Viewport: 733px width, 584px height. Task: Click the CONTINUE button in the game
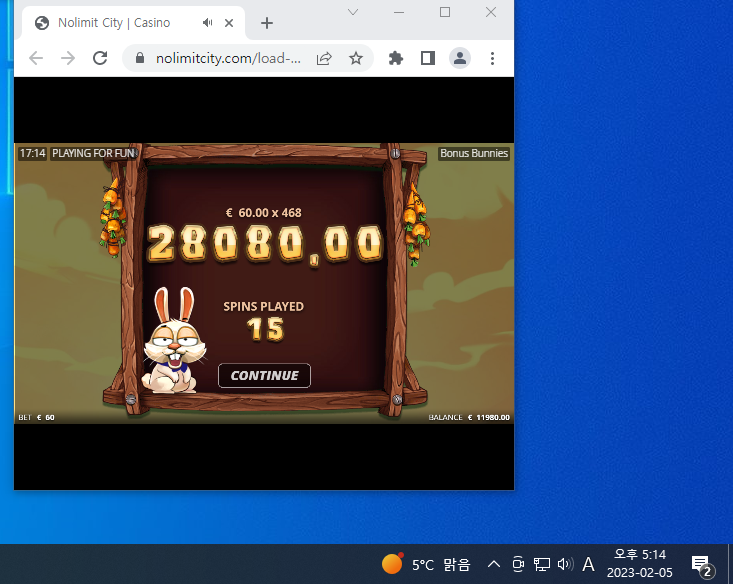pyautogui.click(x=264, y=375)
